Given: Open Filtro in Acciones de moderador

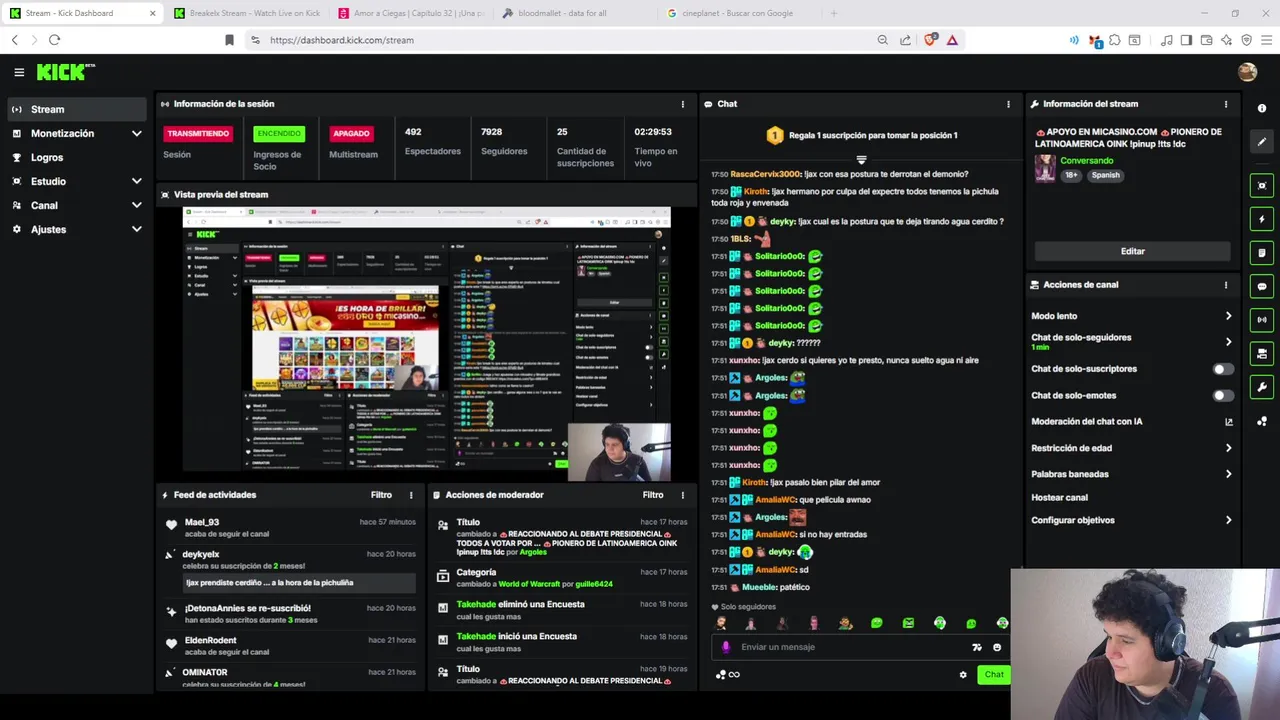Looking at the screenshot, I should [653, 495].
